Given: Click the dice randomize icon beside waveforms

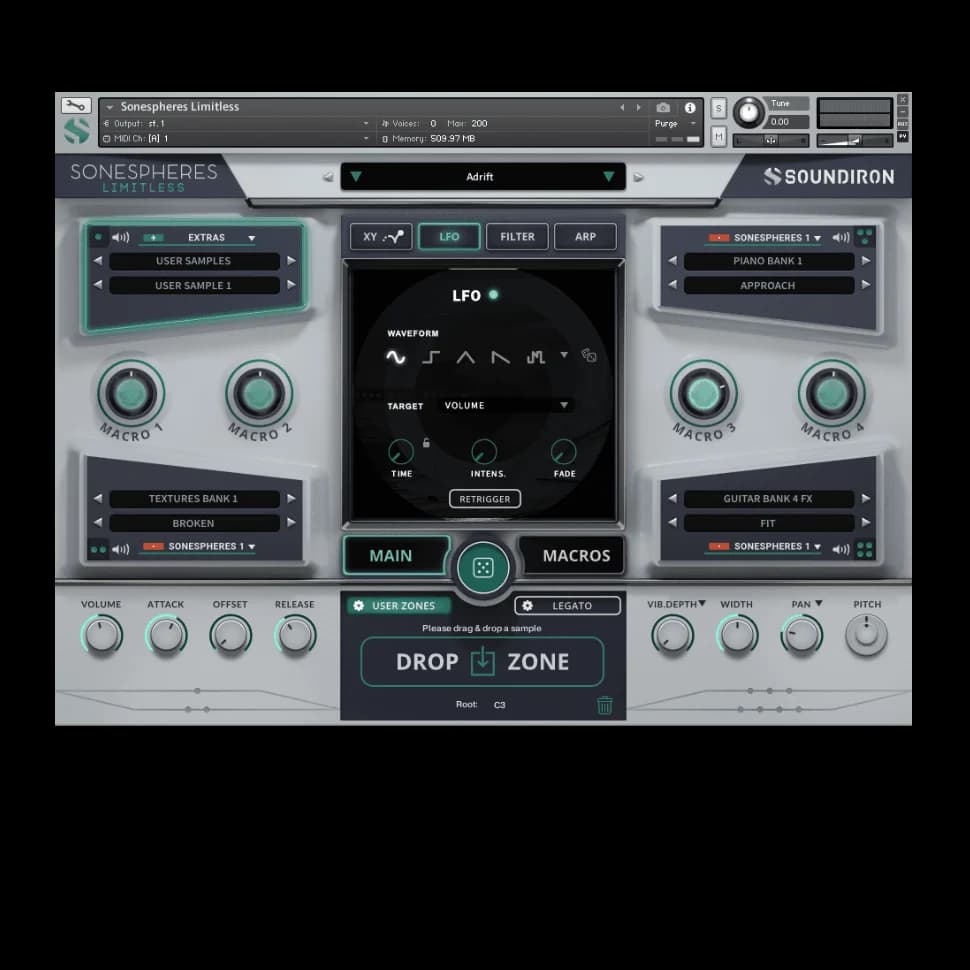Looking at the screenshot, I should tap(589, 357).
